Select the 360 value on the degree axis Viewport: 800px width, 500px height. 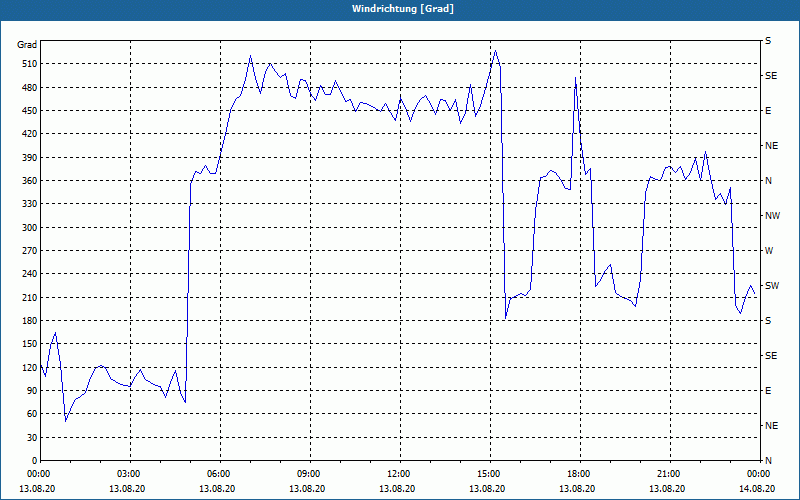click(30, 181)
